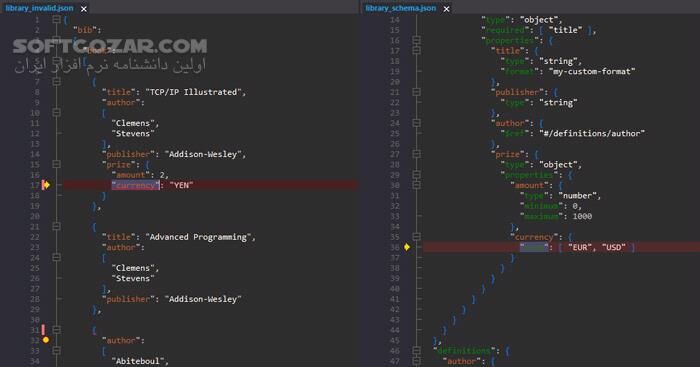700x367 pixels.
Task: Click line number 36 in schema gutter
Action: pyautogui.click(x=395, y=247)
